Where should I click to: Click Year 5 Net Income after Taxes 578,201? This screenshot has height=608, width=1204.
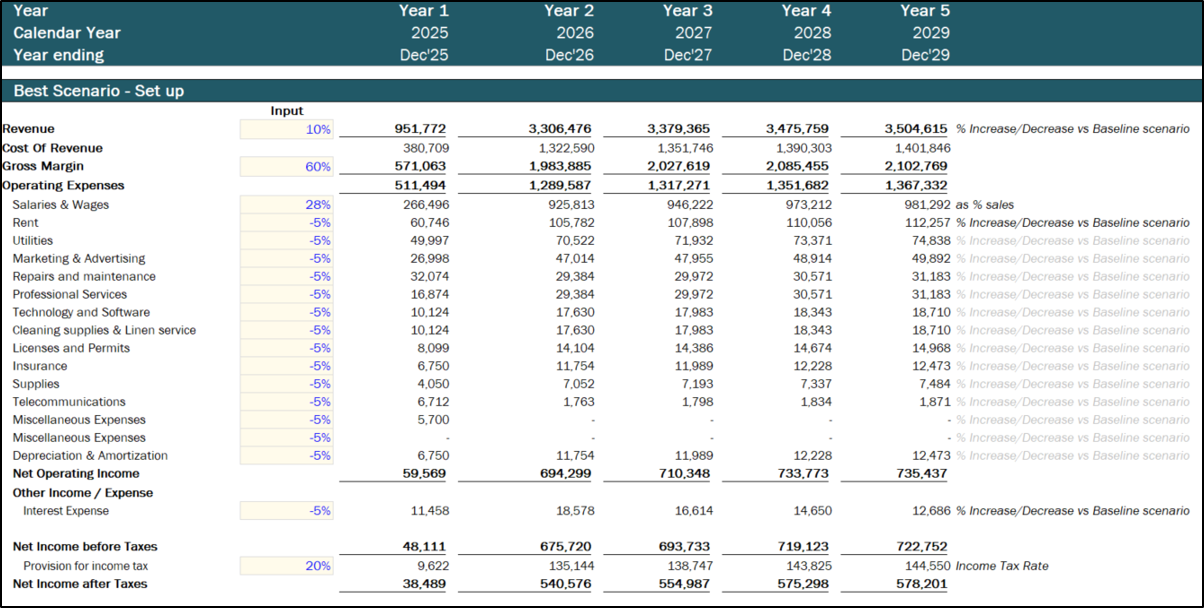coord(915,584)
